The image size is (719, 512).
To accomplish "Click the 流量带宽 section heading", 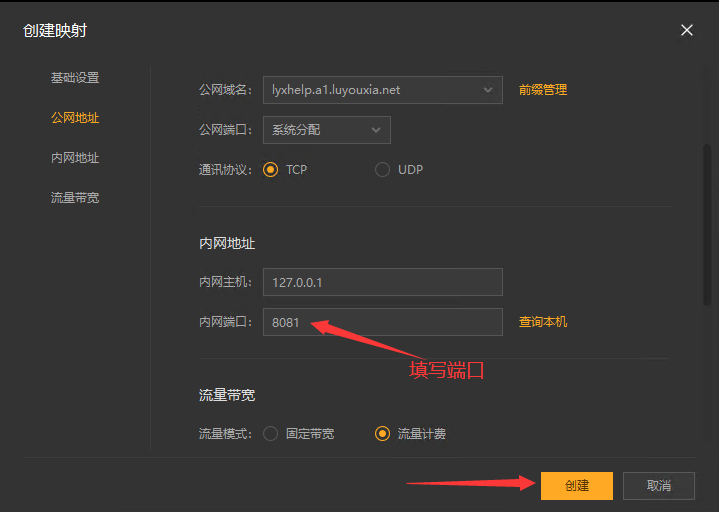I will pyautogui.click(x=227, y=395).
